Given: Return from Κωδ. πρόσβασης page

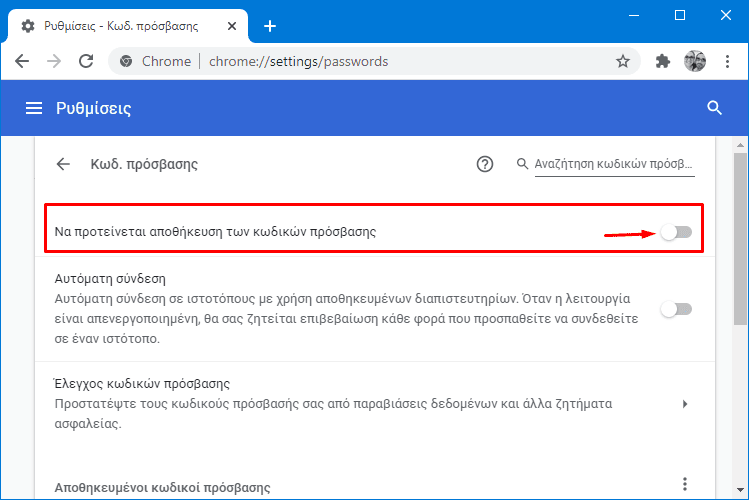Looking at the screenshot, I should (x=63, y=164).
